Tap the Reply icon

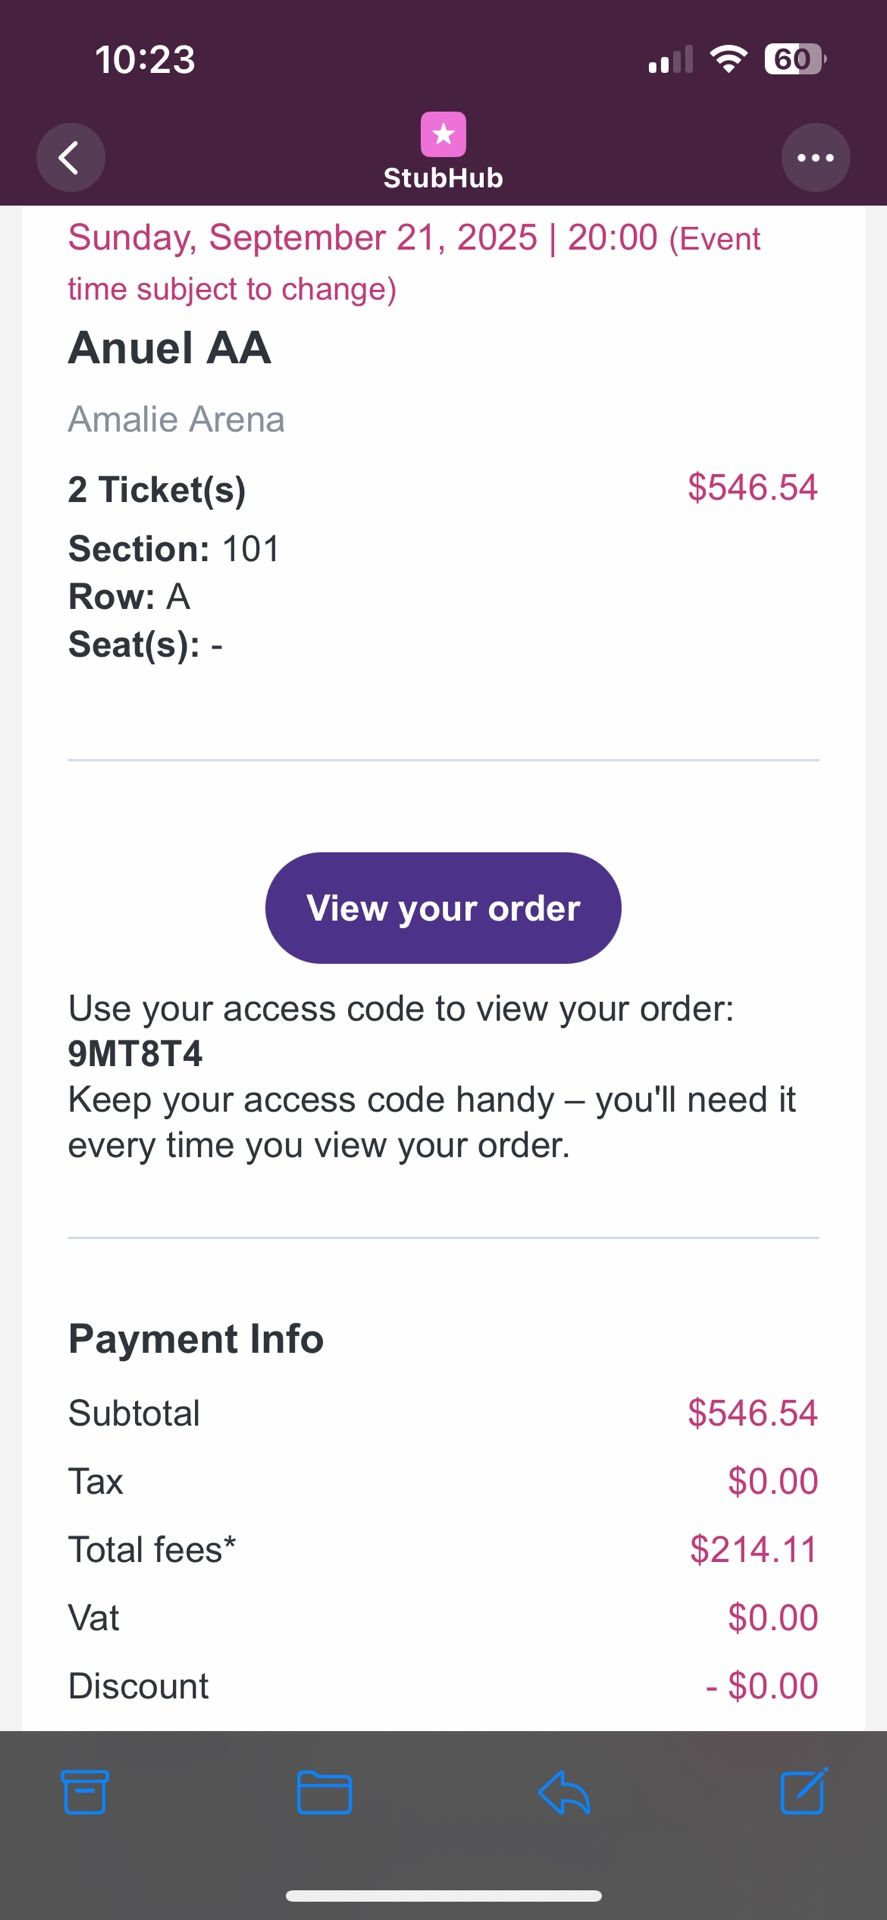(563, 1793)
